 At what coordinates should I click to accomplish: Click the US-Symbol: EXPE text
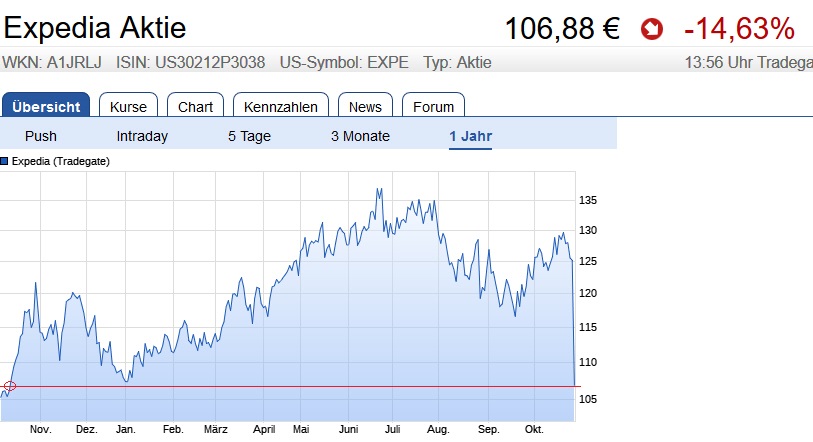344,63
